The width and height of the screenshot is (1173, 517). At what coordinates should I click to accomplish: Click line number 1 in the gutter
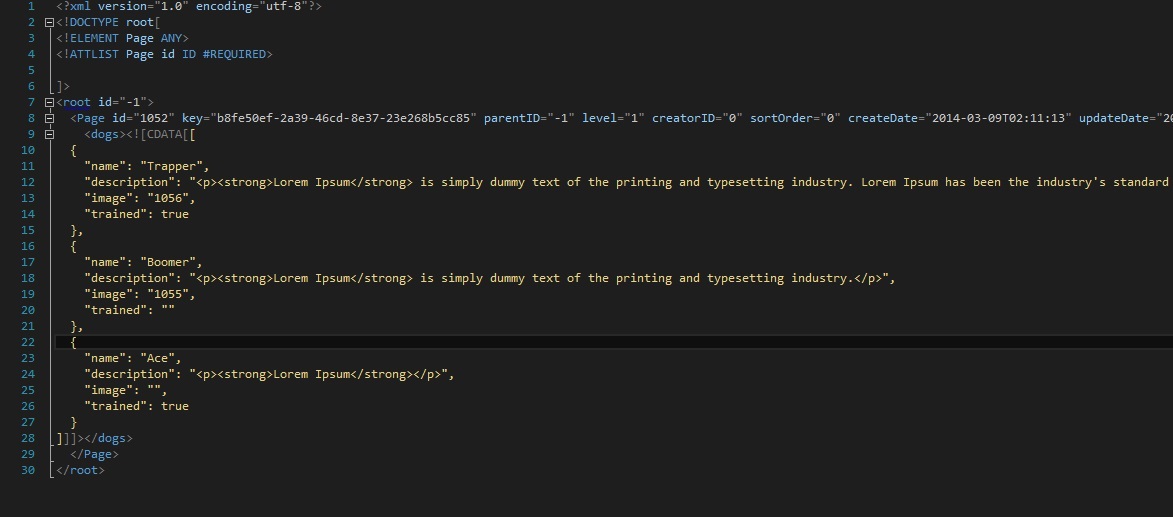[31, 6]
